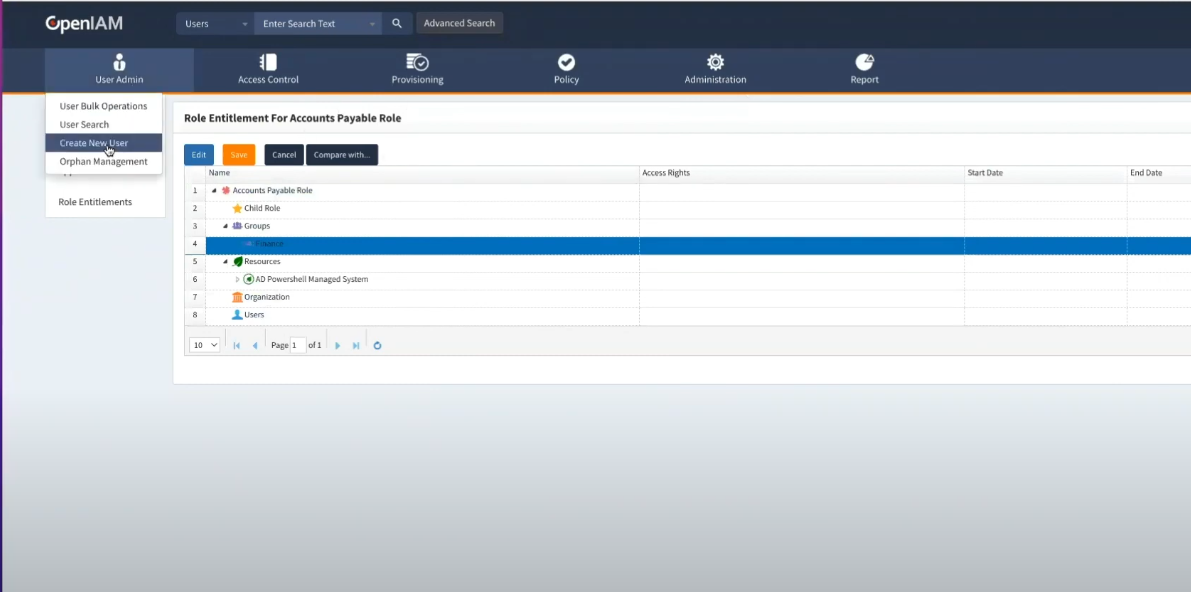Collapse the Resources tree node
The height and width of the screenshot is (592, 1191).
coord(225,261)
